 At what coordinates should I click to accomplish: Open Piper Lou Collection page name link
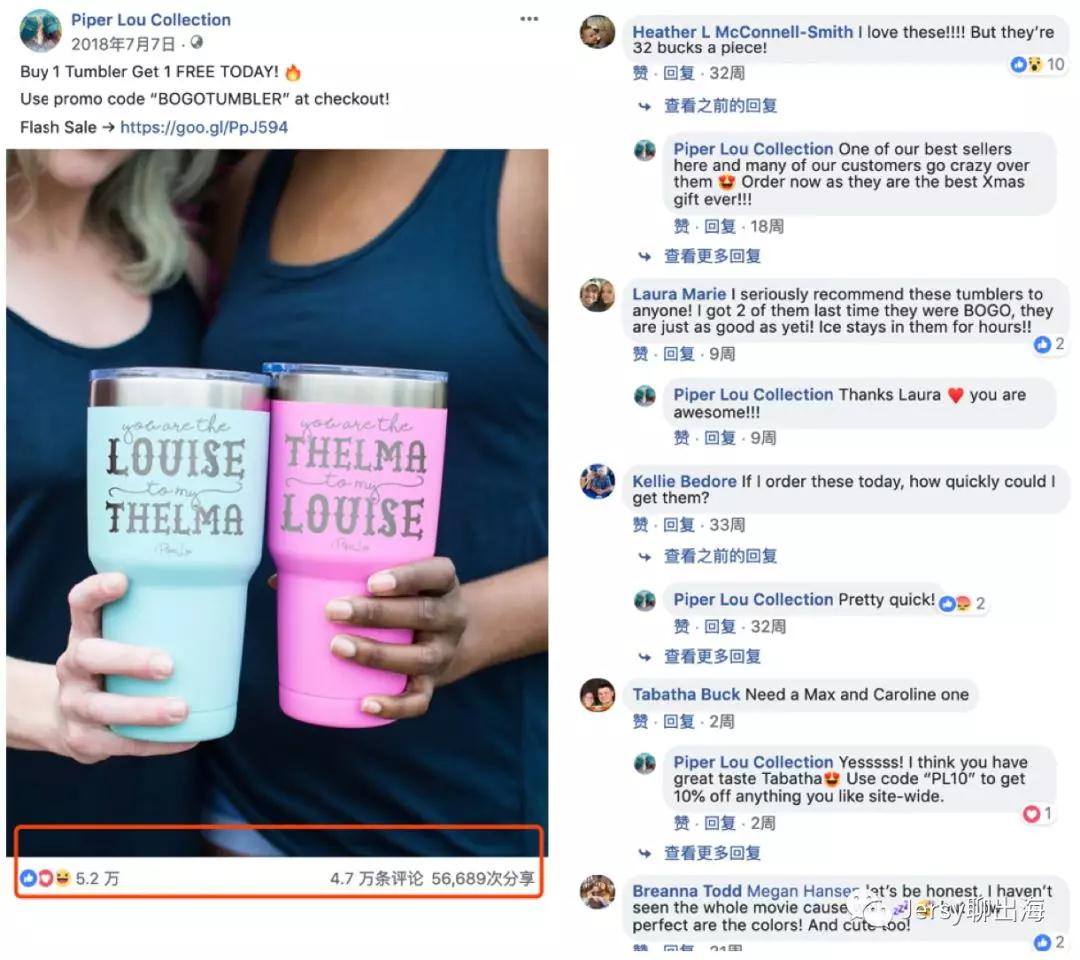point(151,20)
